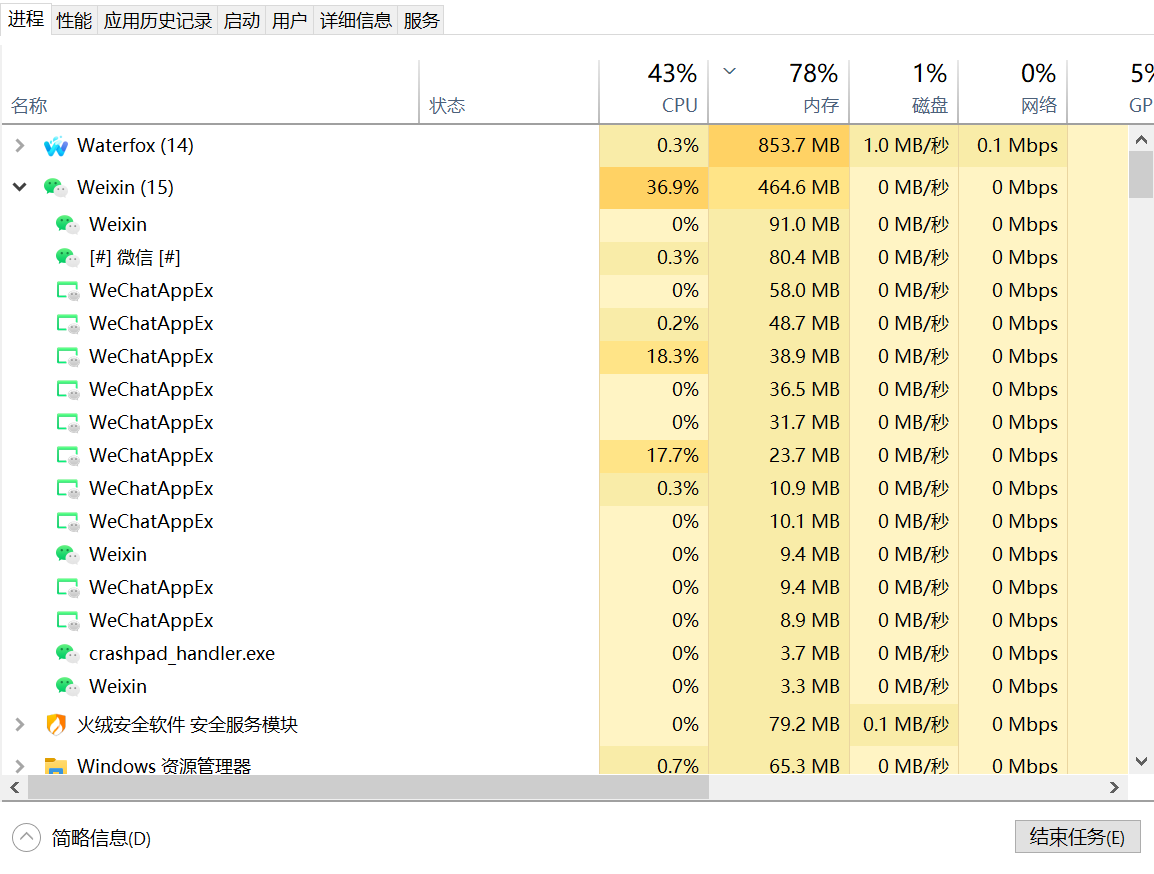Sort by the 名称 column header
Viewport: 1154px width, 874px height.
click(210, 91)
